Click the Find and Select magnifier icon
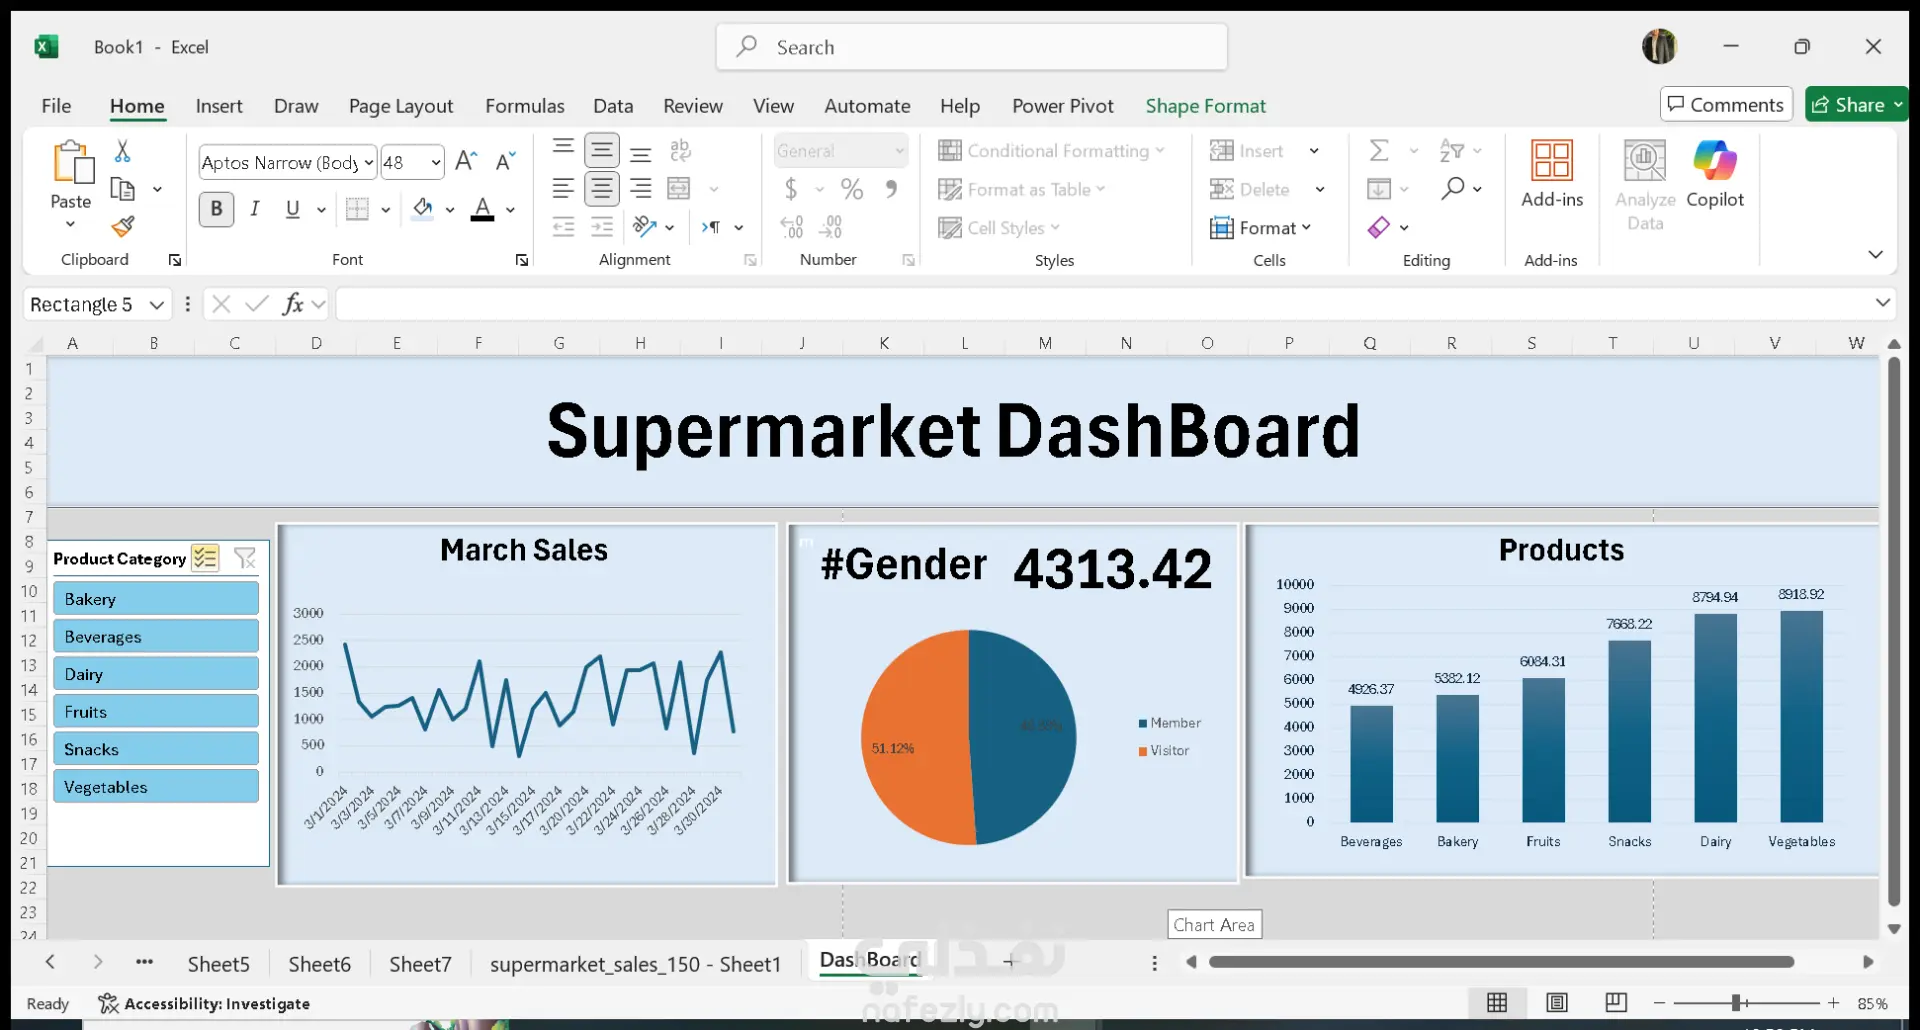The image size is (1920, 1030). coord(1453,188)
